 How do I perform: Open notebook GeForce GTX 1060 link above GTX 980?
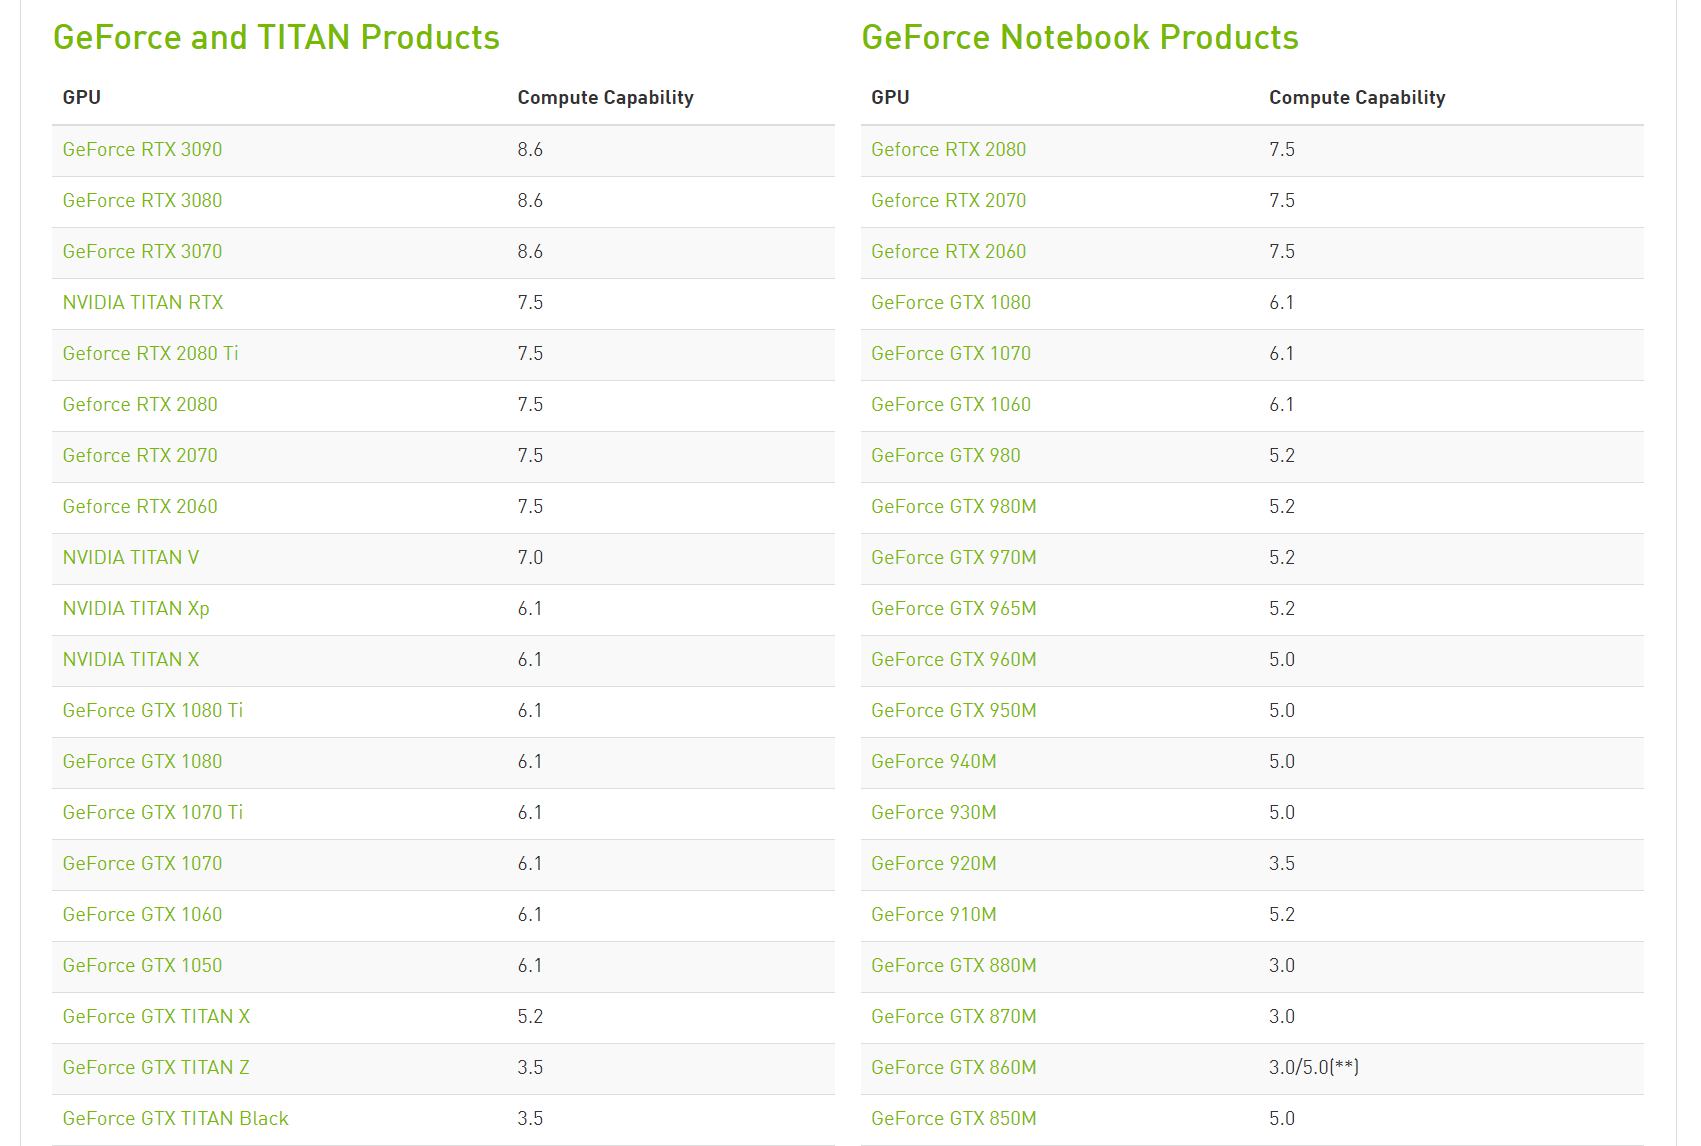coord(951,405)
